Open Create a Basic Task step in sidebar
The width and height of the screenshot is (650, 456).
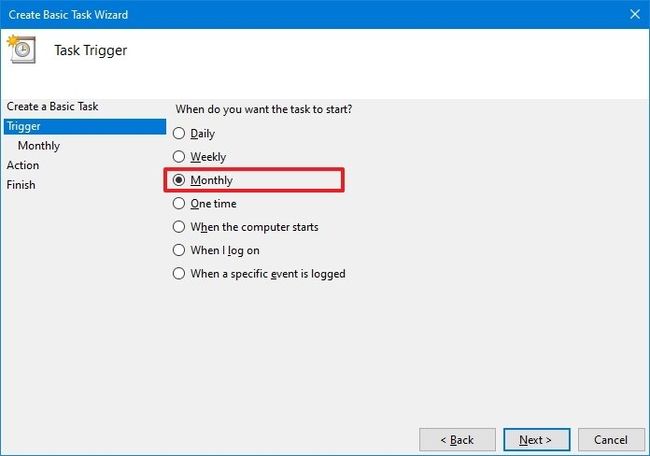point(52,107)
